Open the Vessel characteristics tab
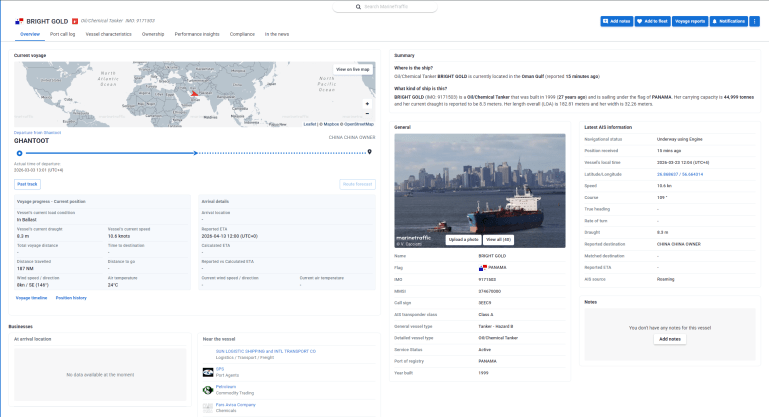 click(109, 34)
